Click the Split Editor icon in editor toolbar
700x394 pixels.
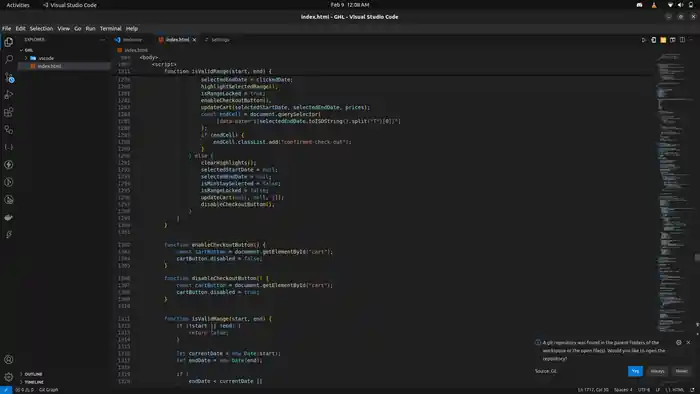click(x=682, y=40)
